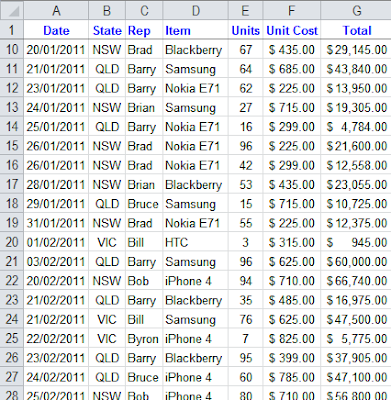The width and height of the screenshot is (391, 400).
Task: Select cell with total $66,740.00
Action: 356,281
